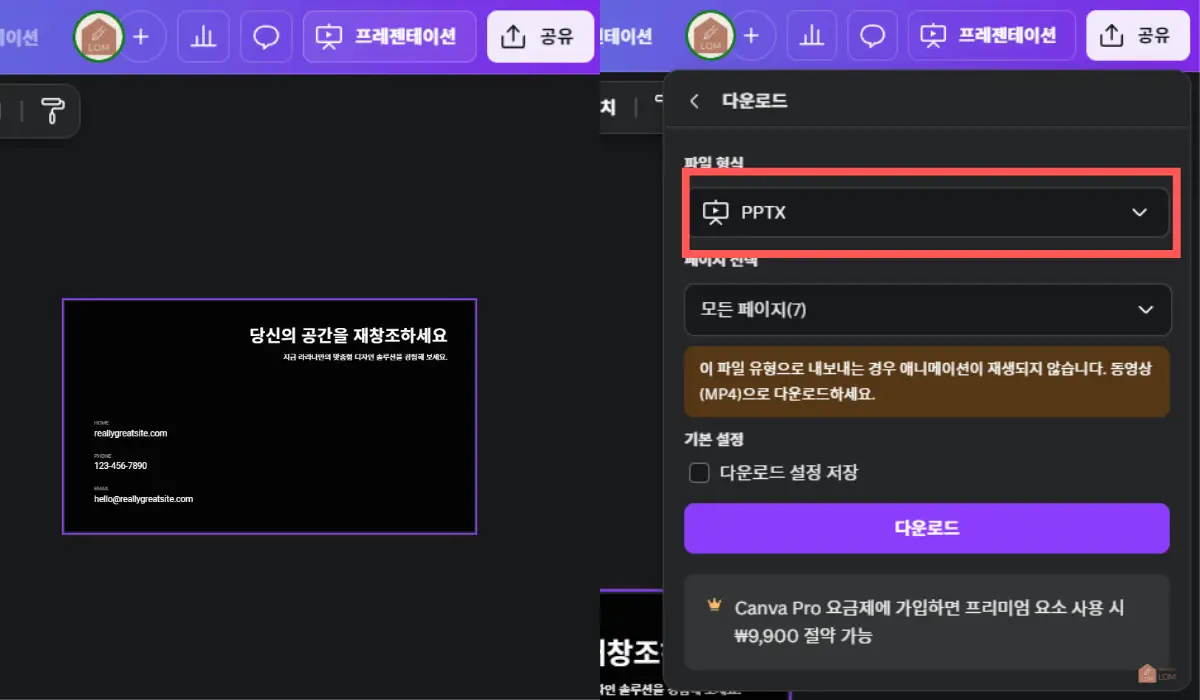Image resolution: width=1200 pixels, height=700 pixels.
Task: Open the PPTX file format dropdown
Action: tap(927, 212)
